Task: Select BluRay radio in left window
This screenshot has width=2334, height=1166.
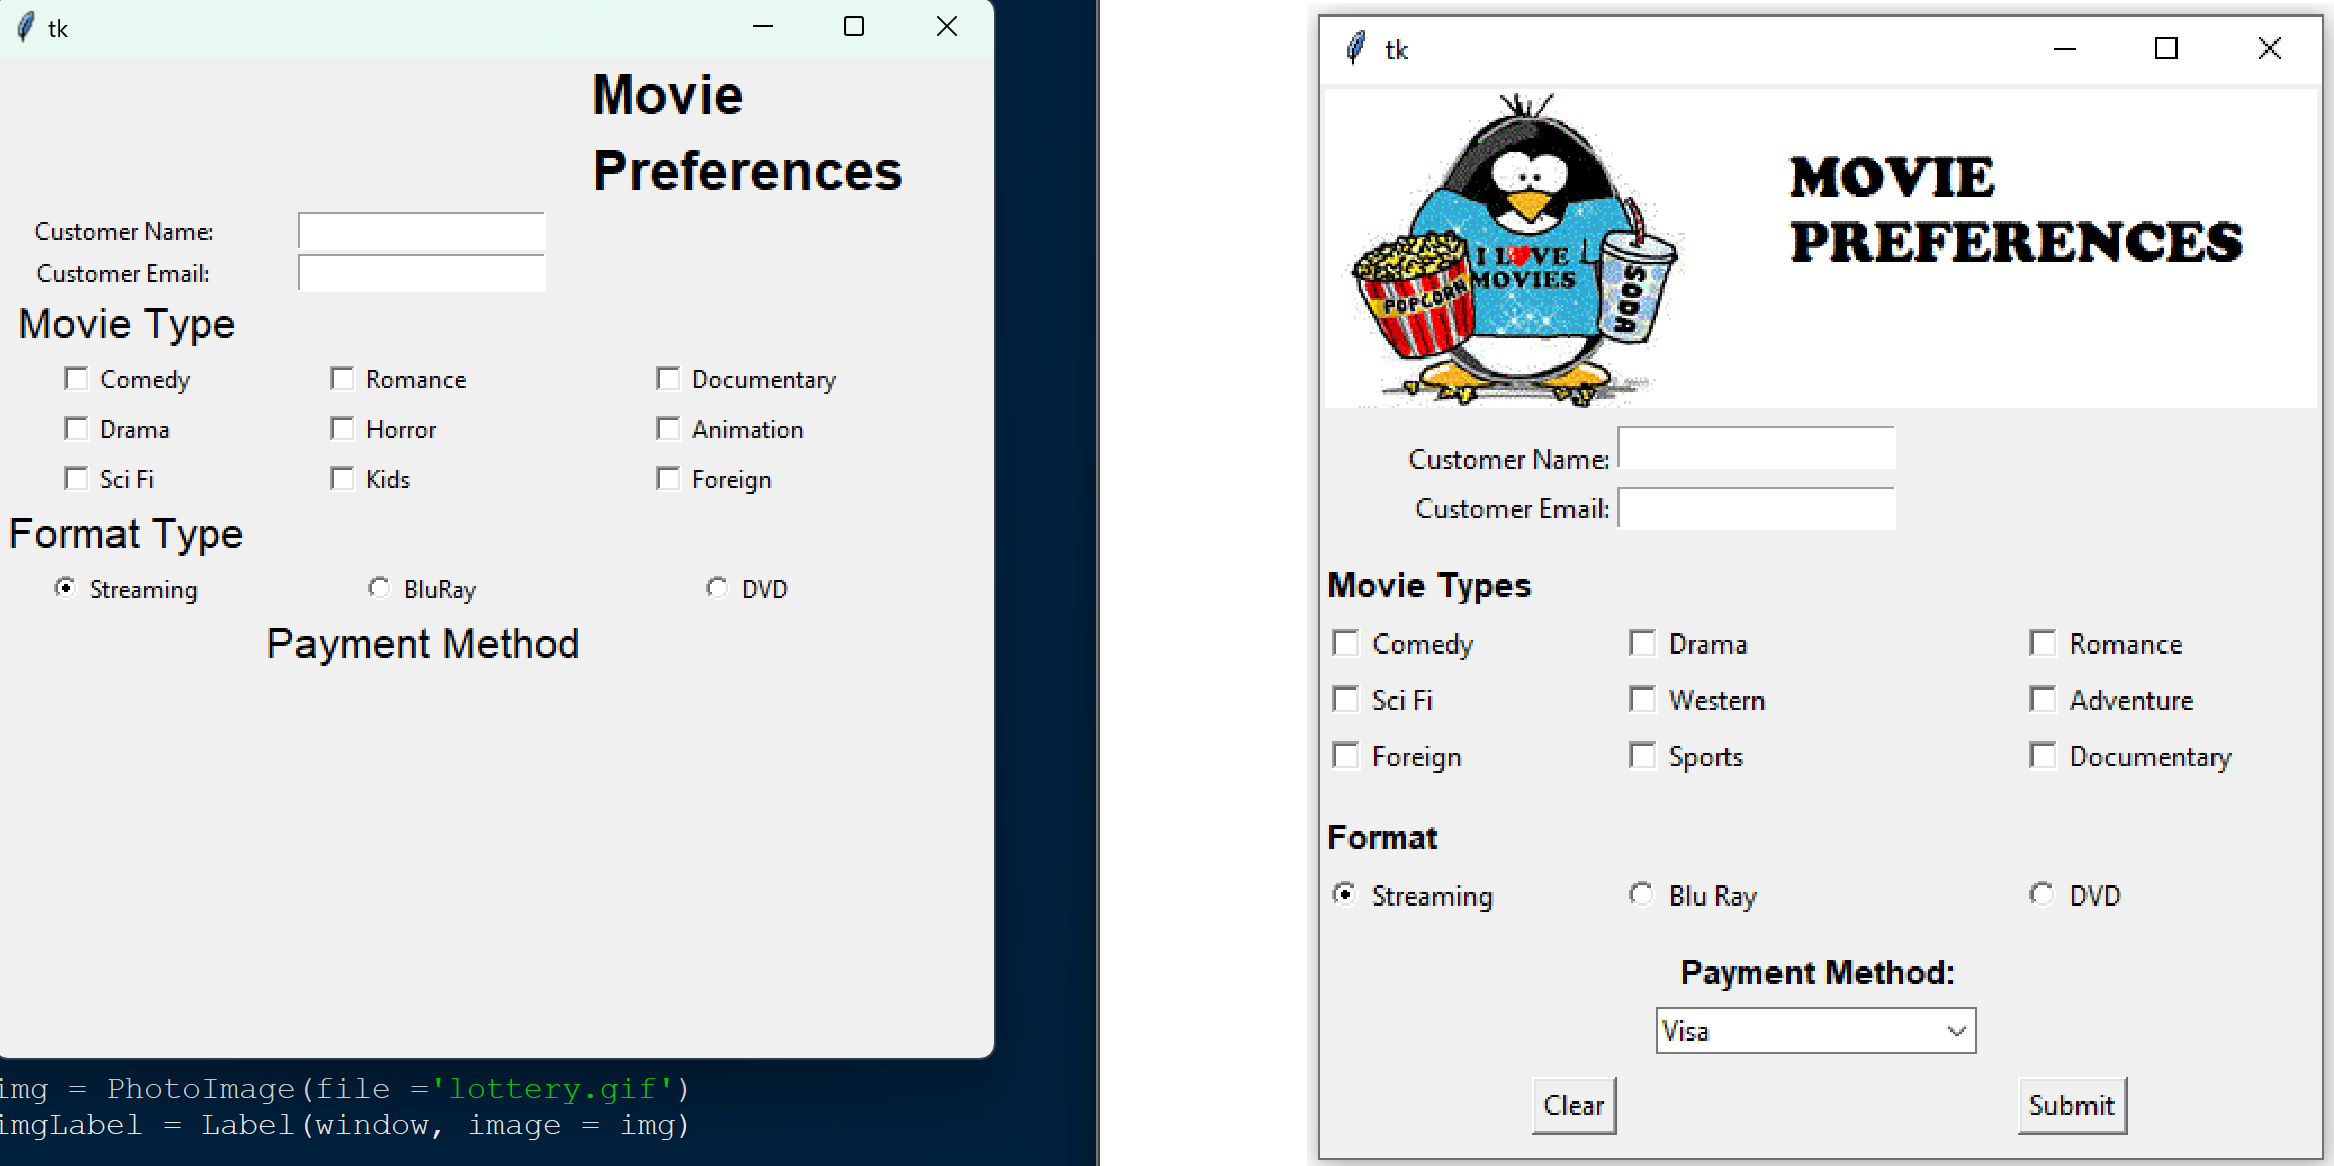Action: 379,588
